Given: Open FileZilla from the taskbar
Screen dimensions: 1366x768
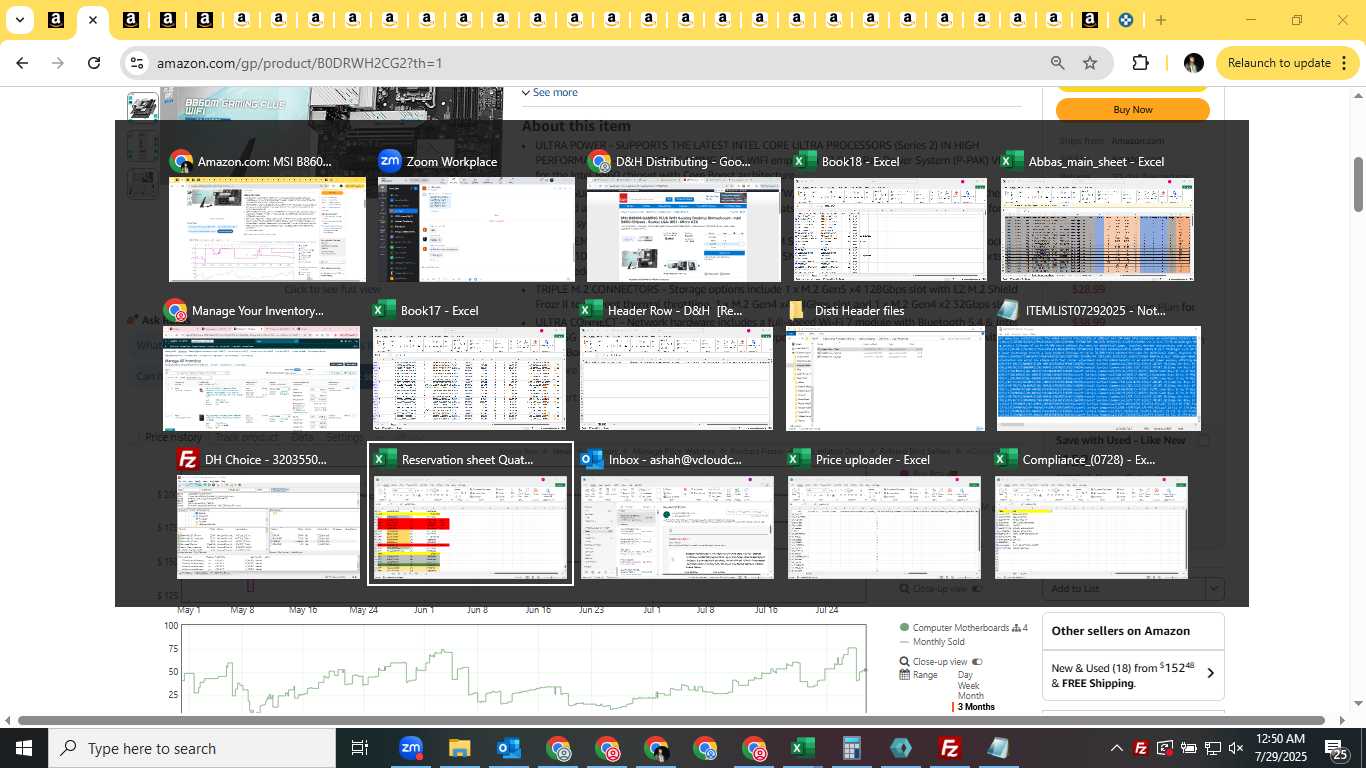Looking at the screenshot, I should coord(949,748).
